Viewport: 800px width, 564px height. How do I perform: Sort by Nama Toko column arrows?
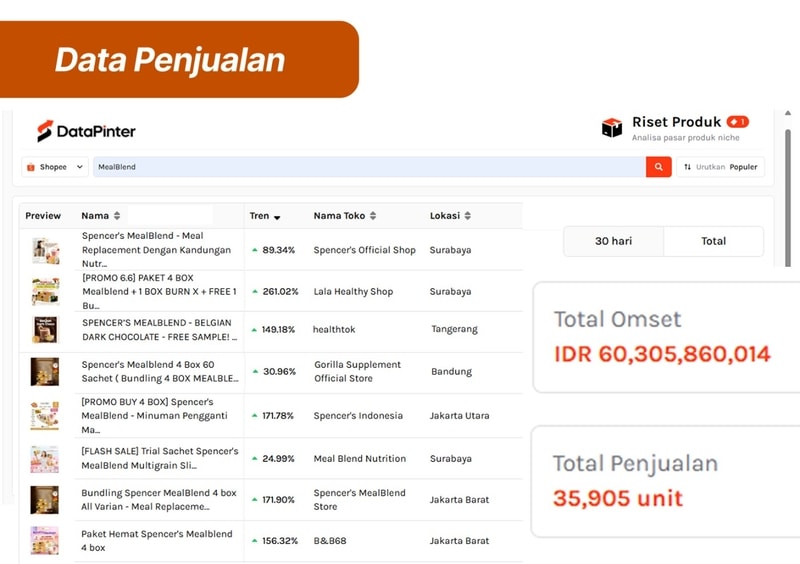pos(373,216)
